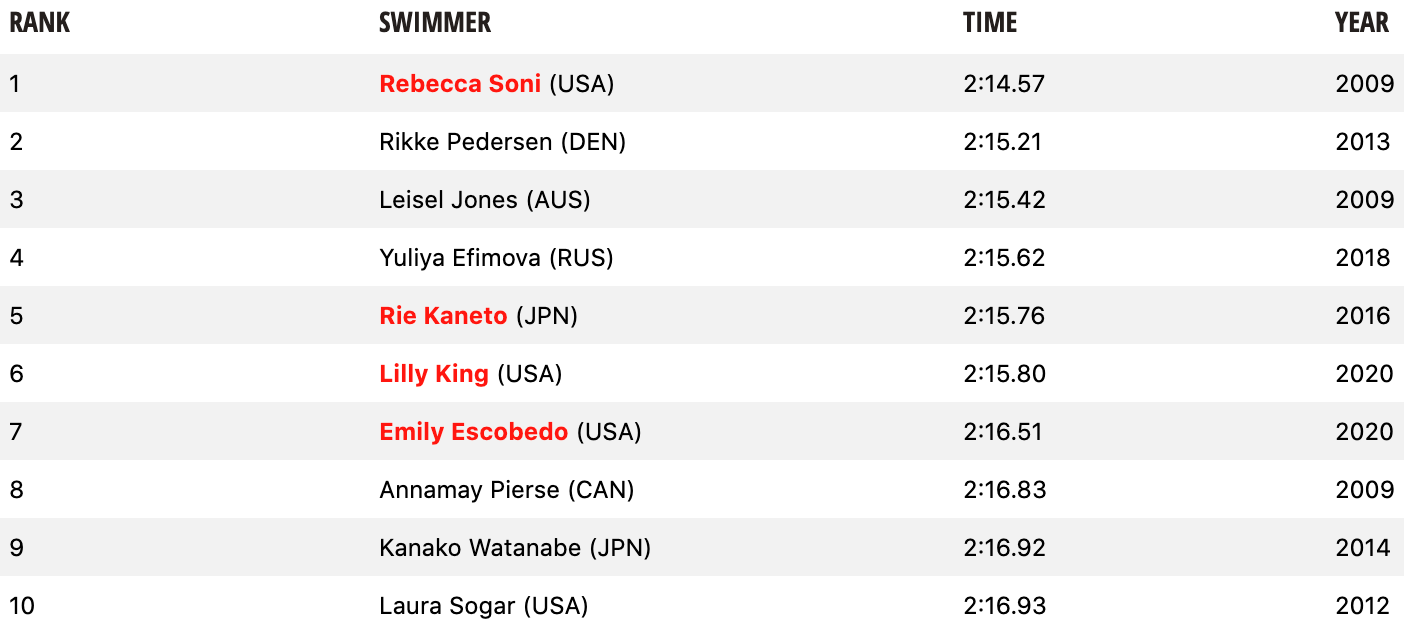Click the RANK column header
Viewport: 1404px width, 626px height.
(40, 23)
